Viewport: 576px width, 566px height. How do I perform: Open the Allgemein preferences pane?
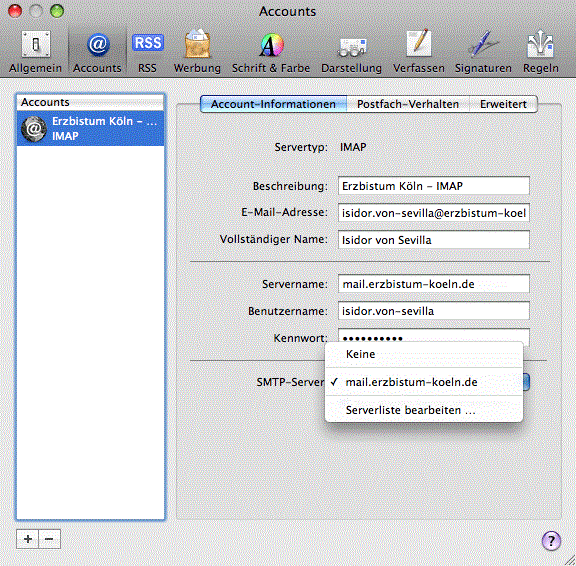35,52
